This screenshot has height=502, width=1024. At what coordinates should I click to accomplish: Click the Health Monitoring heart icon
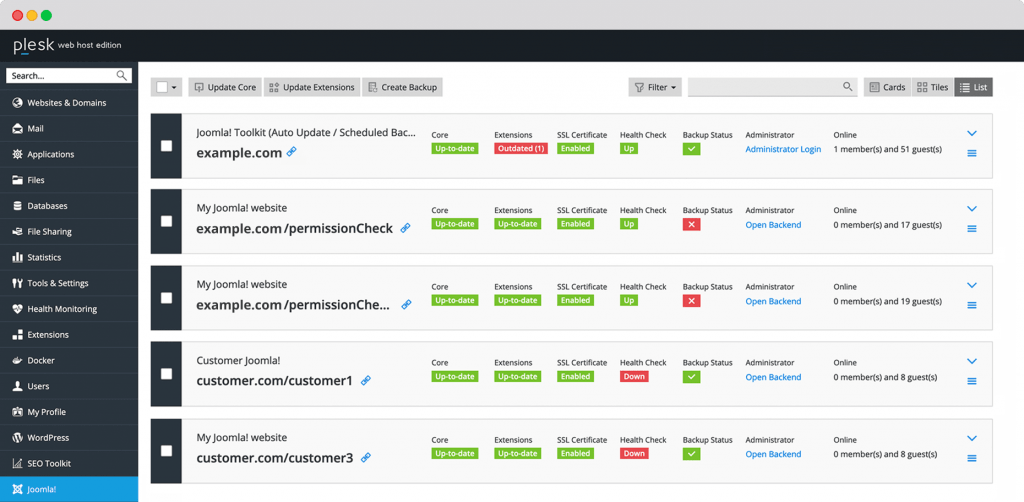pos(17,309)
